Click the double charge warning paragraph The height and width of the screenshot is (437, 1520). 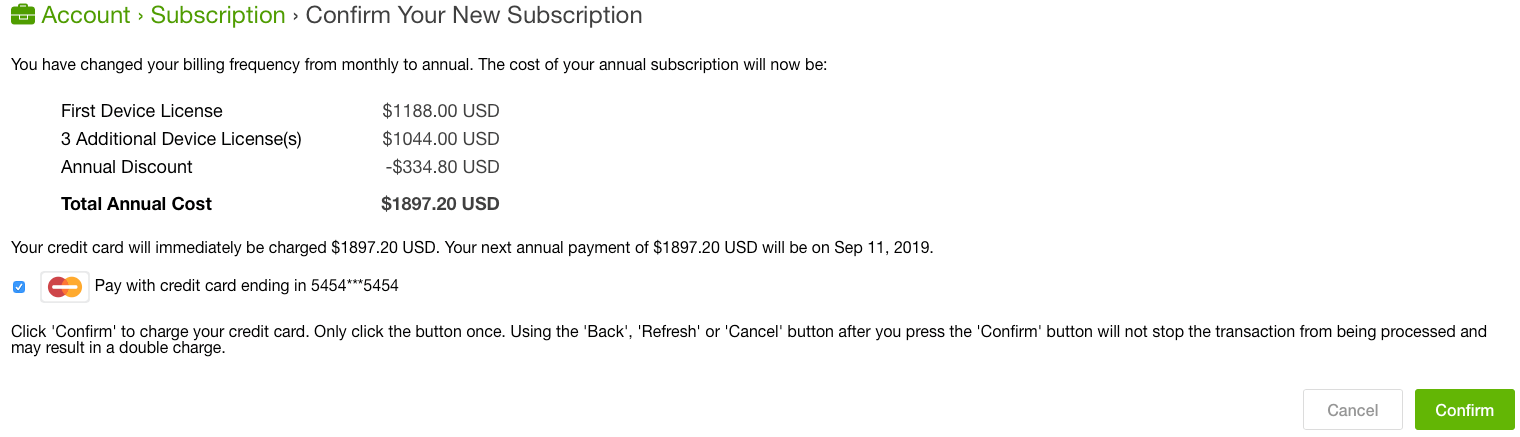pos(748,340)
